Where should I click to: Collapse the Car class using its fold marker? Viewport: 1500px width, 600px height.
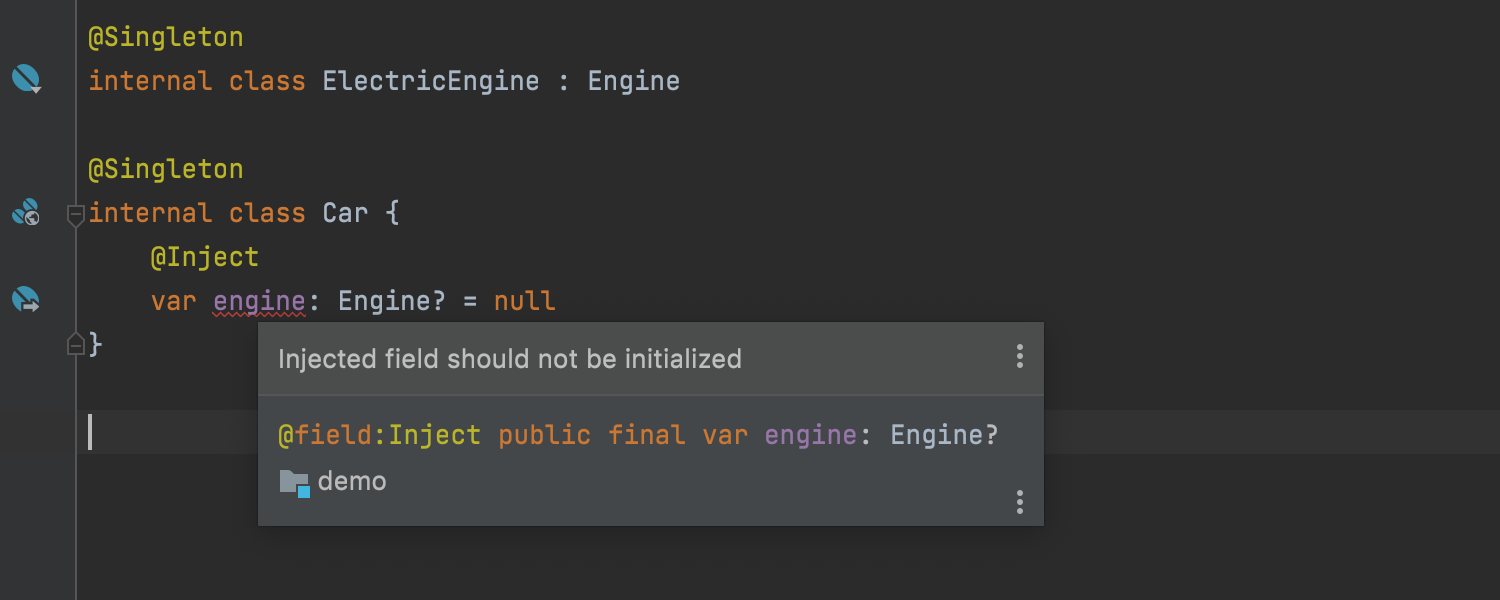pyautogui.click(x=75, y=214)
